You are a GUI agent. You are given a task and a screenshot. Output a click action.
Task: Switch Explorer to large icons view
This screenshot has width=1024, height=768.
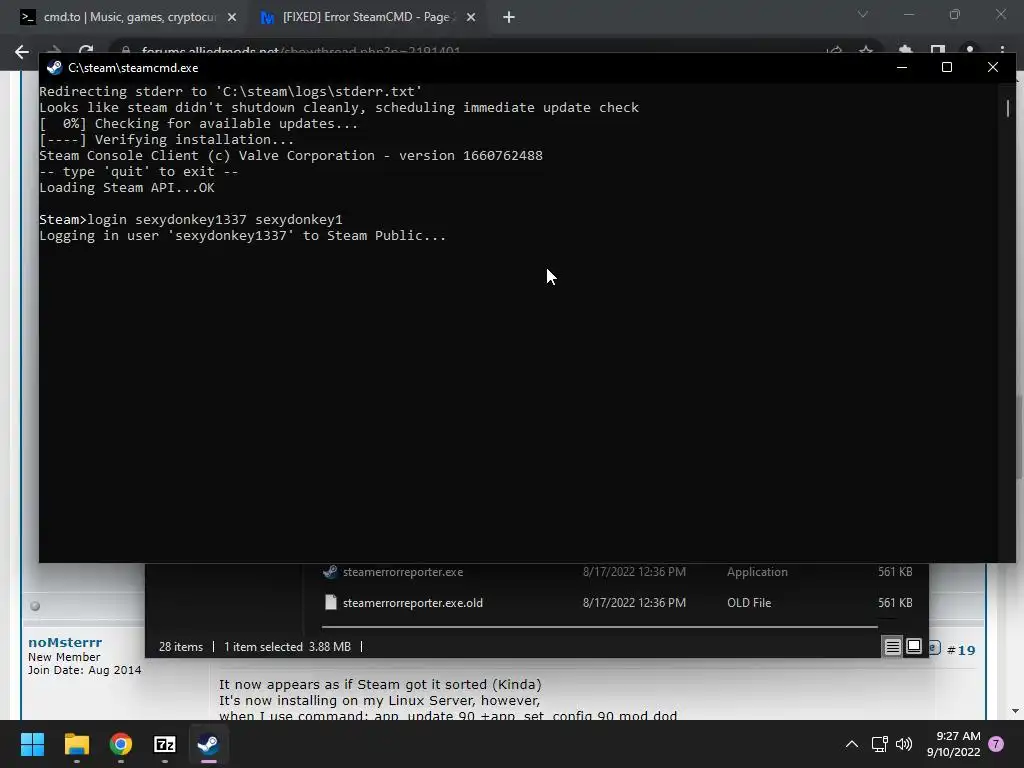pyautogui.click(x=914, y=647)
